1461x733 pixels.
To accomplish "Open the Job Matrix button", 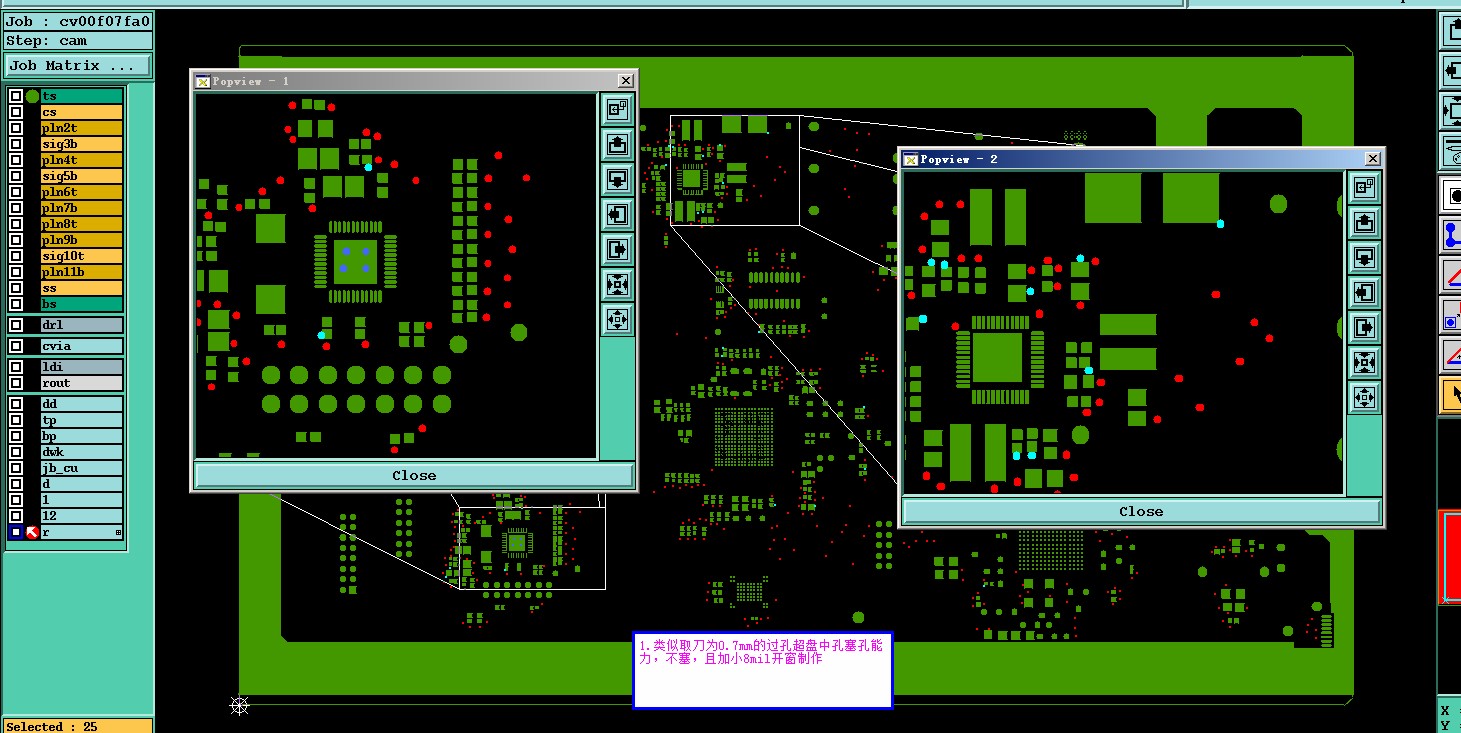I will (78, 66).
